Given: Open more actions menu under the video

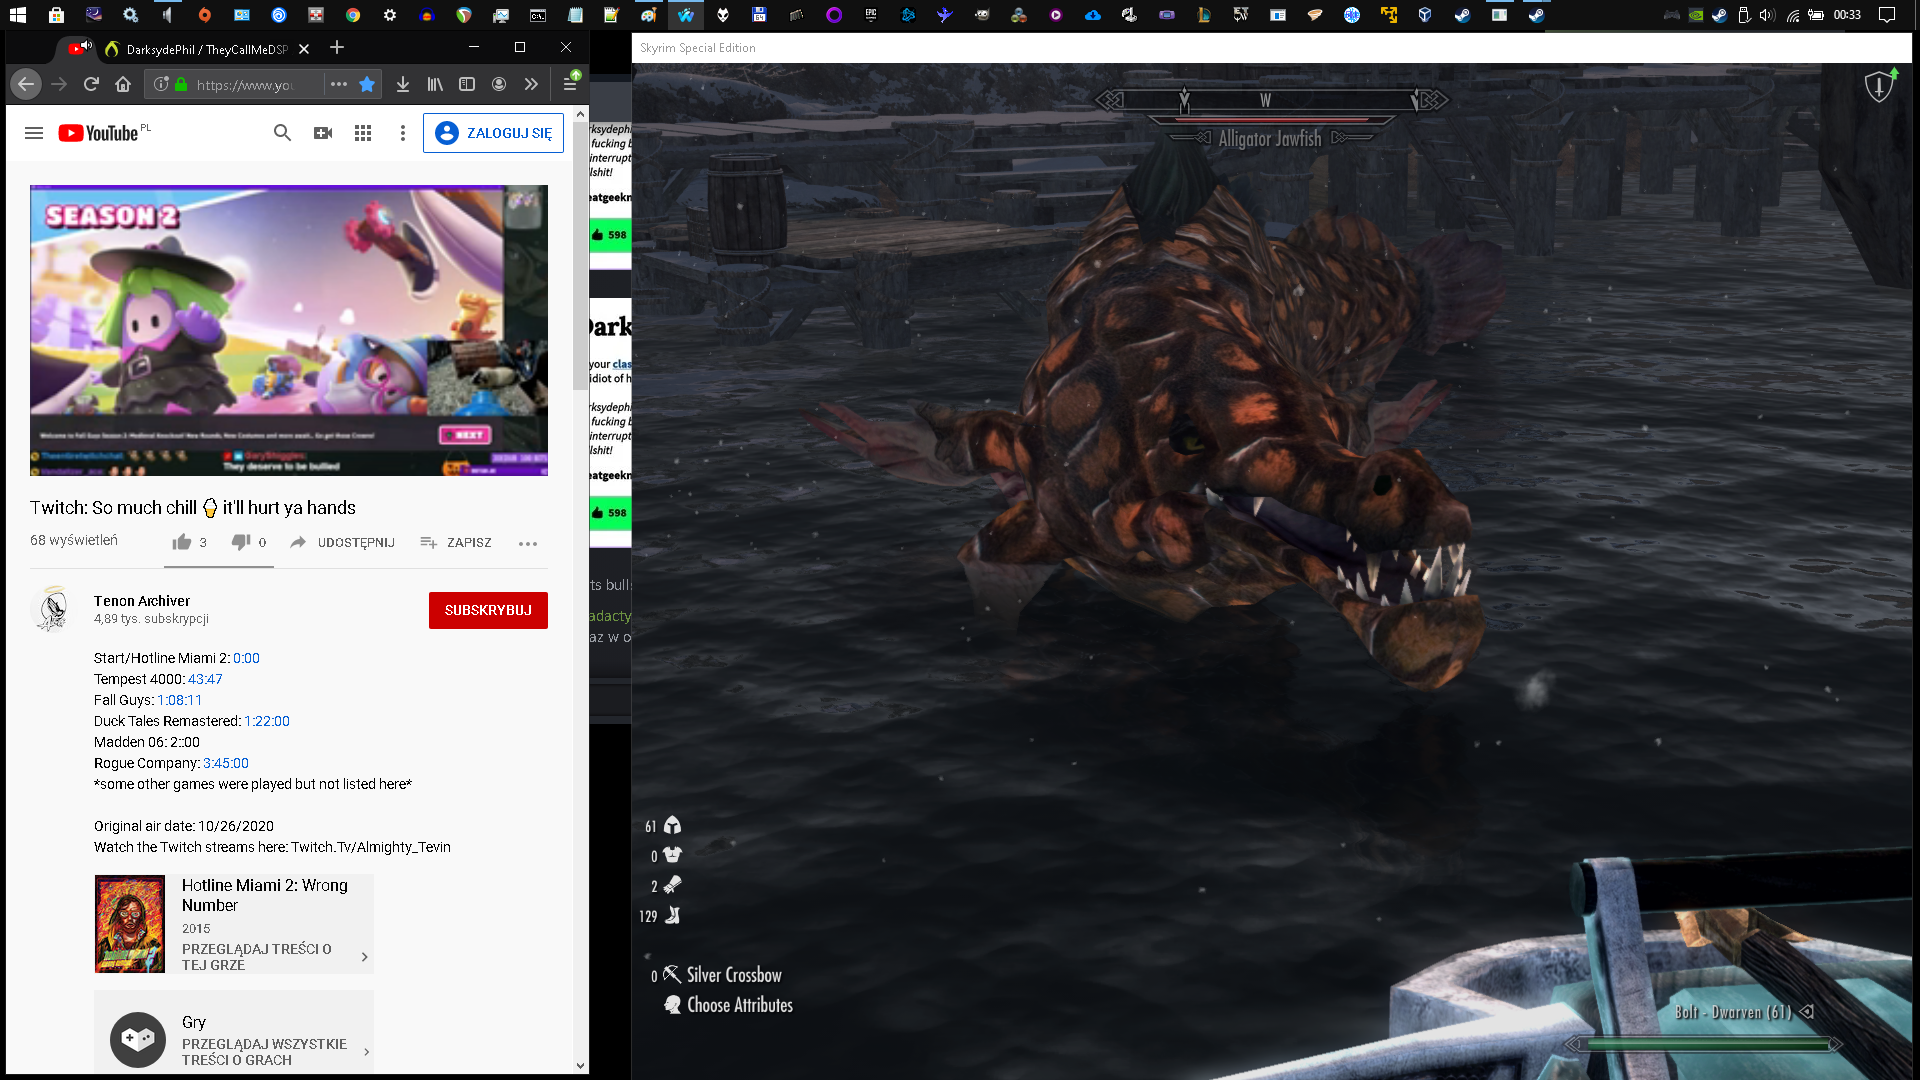Looking at the screenshot, I should 528,543.
